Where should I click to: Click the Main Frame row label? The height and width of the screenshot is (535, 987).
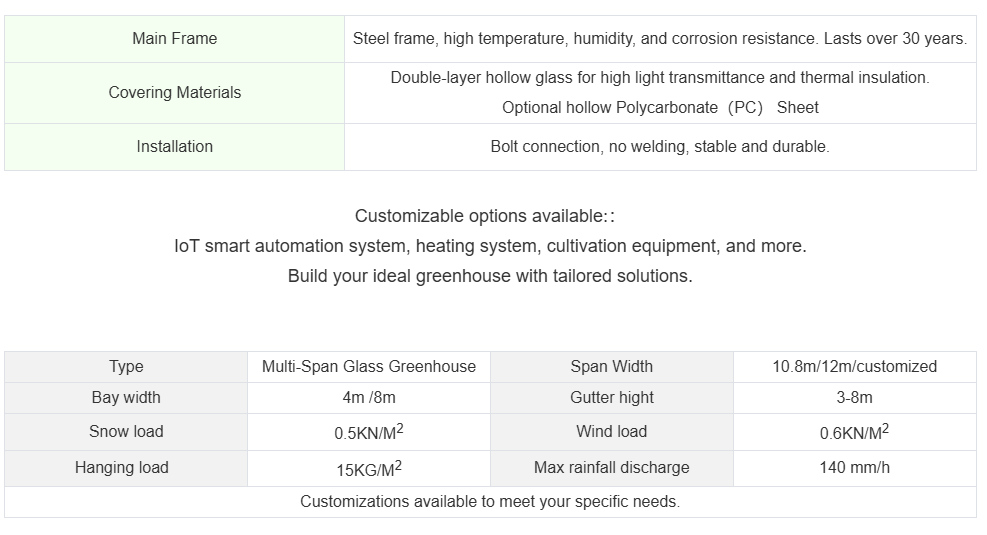pyautogui.click(x=174, y=39)
